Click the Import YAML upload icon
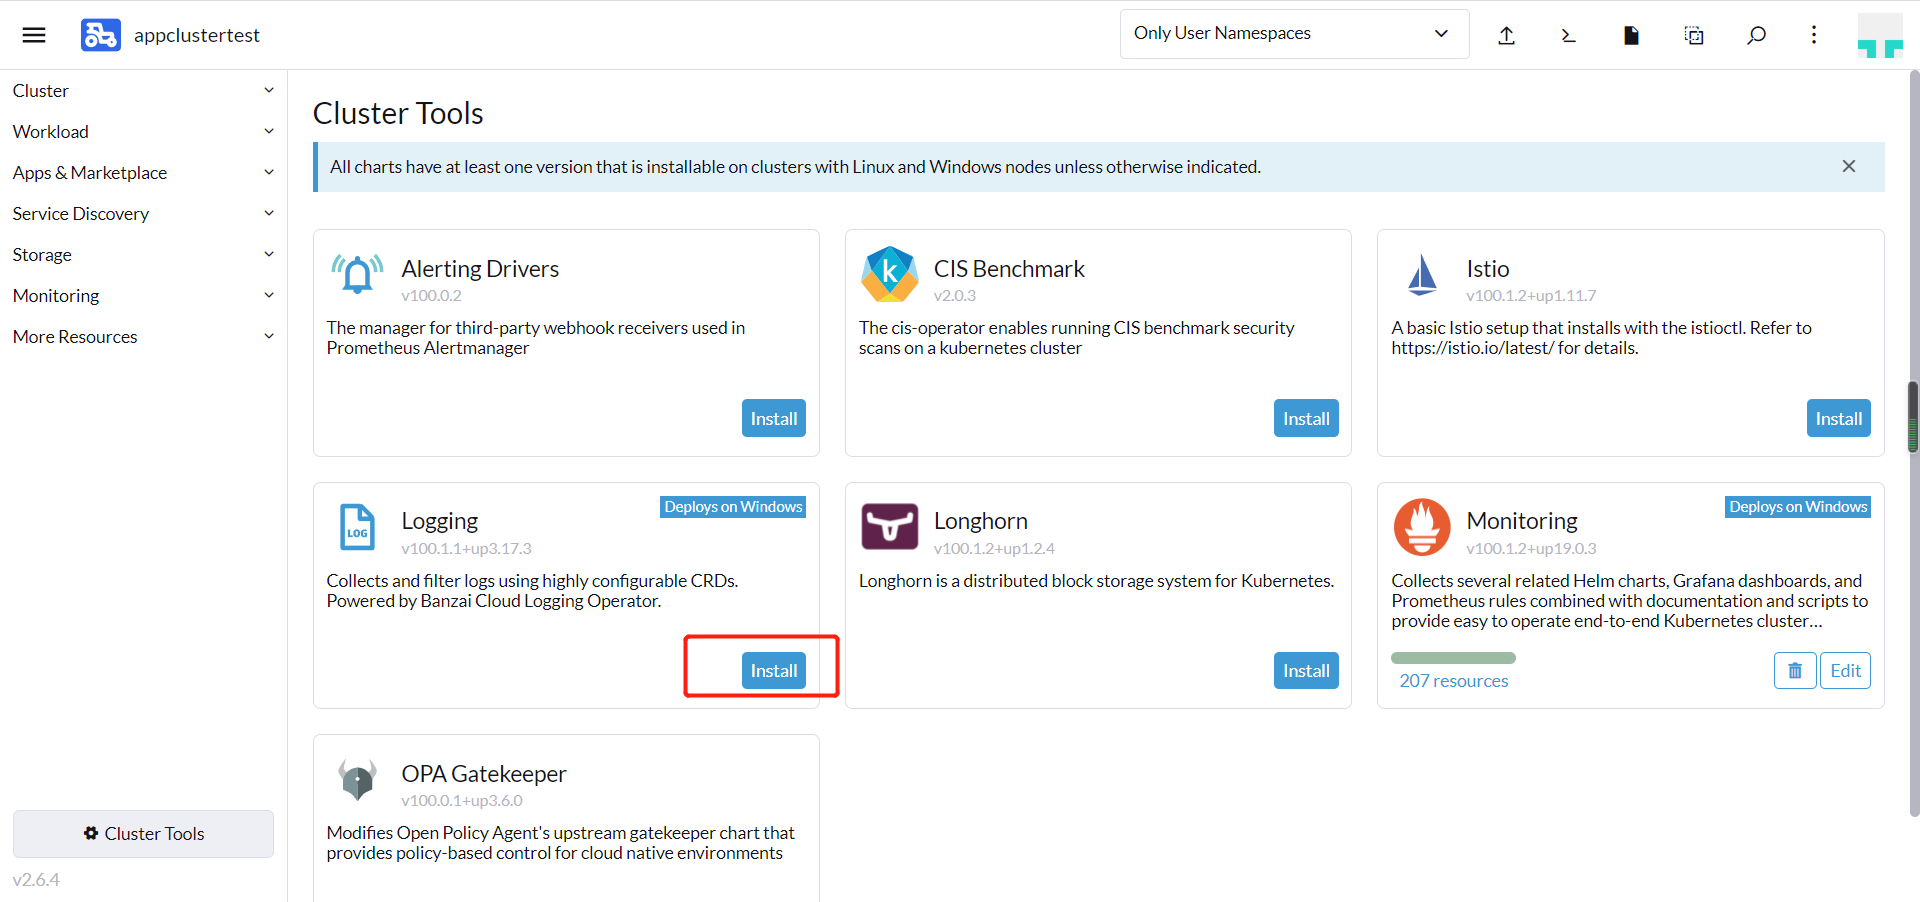This screenshot has height=902, width=1920. coord(1506,35)
